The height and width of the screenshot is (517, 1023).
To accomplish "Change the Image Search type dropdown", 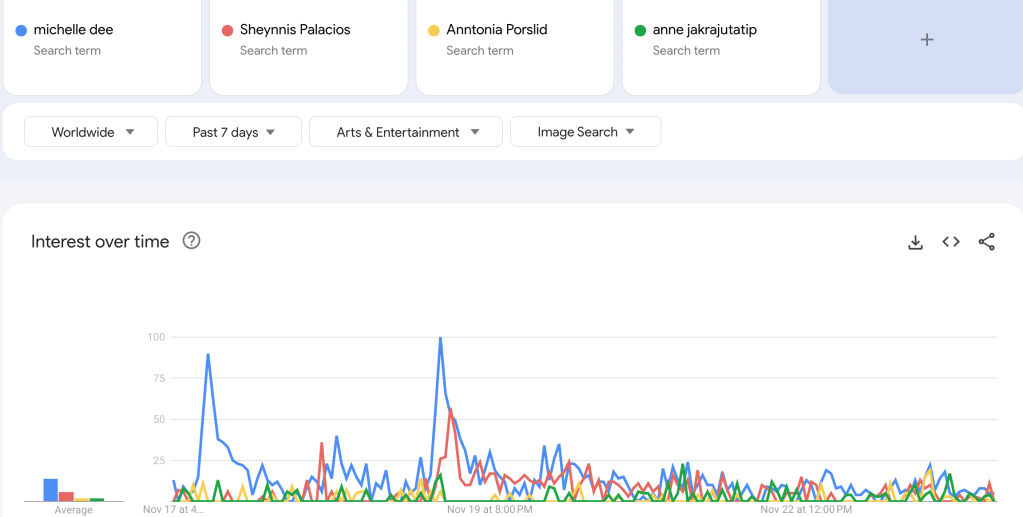I will point(585,132).
